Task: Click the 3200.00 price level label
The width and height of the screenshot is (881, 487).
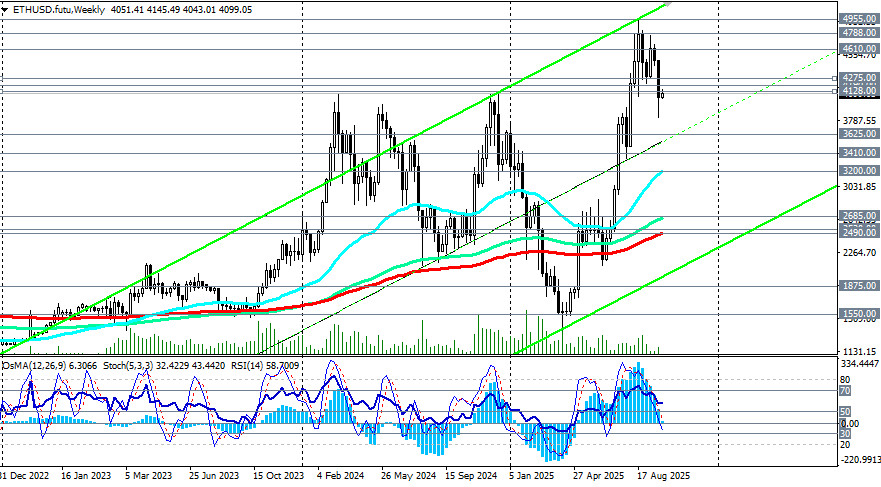Action: click(859, 171)
